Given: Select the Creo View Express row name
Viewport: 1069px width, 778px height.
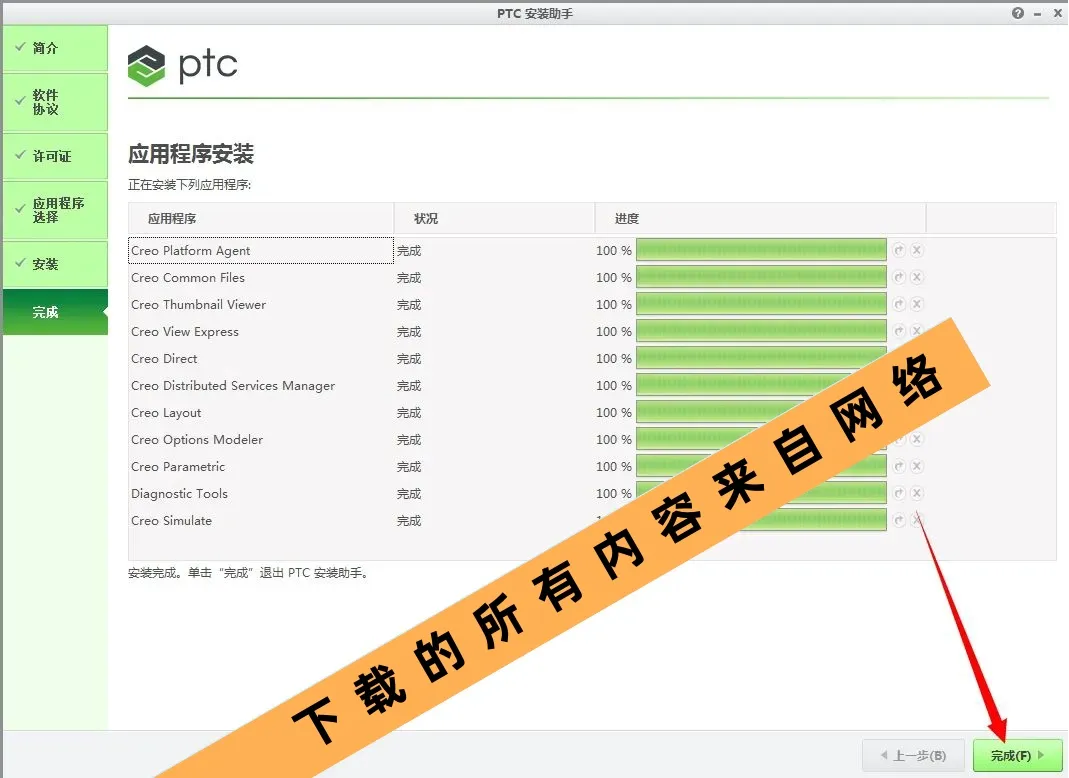Looking at the screenshot, I should coord(185,332).
